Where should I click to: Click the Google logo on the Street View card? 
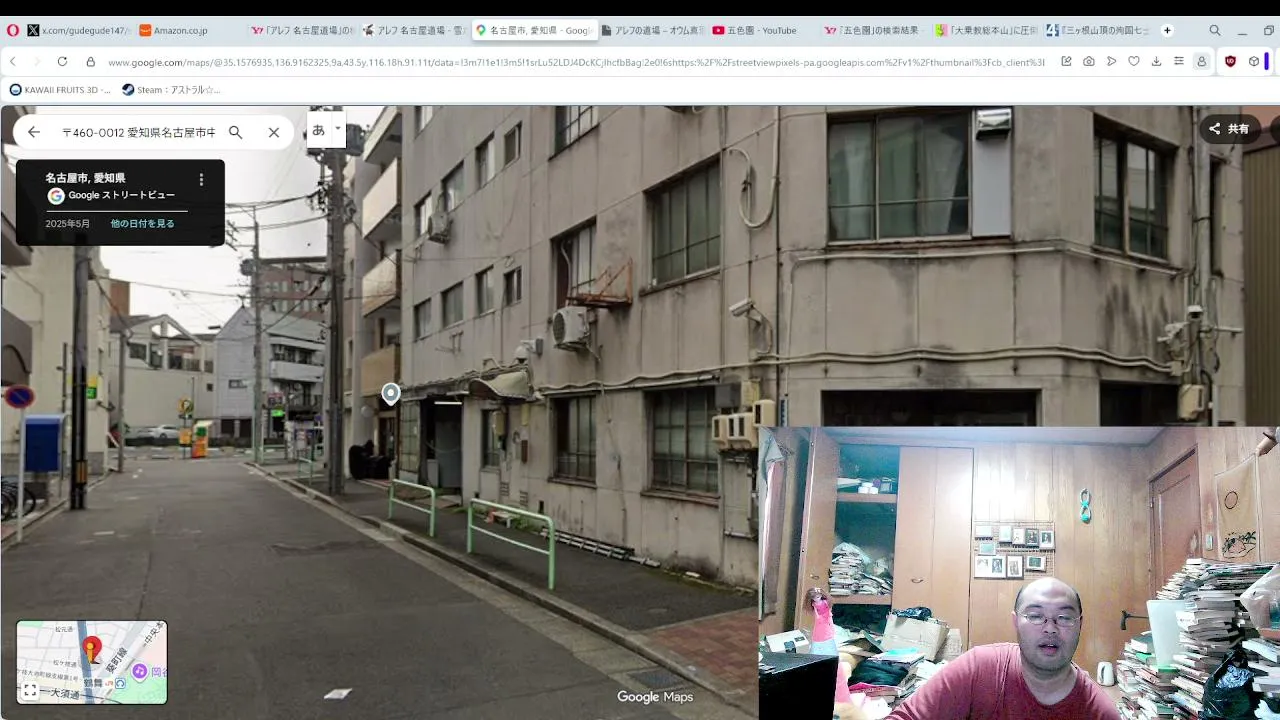(x=56, y=196)
